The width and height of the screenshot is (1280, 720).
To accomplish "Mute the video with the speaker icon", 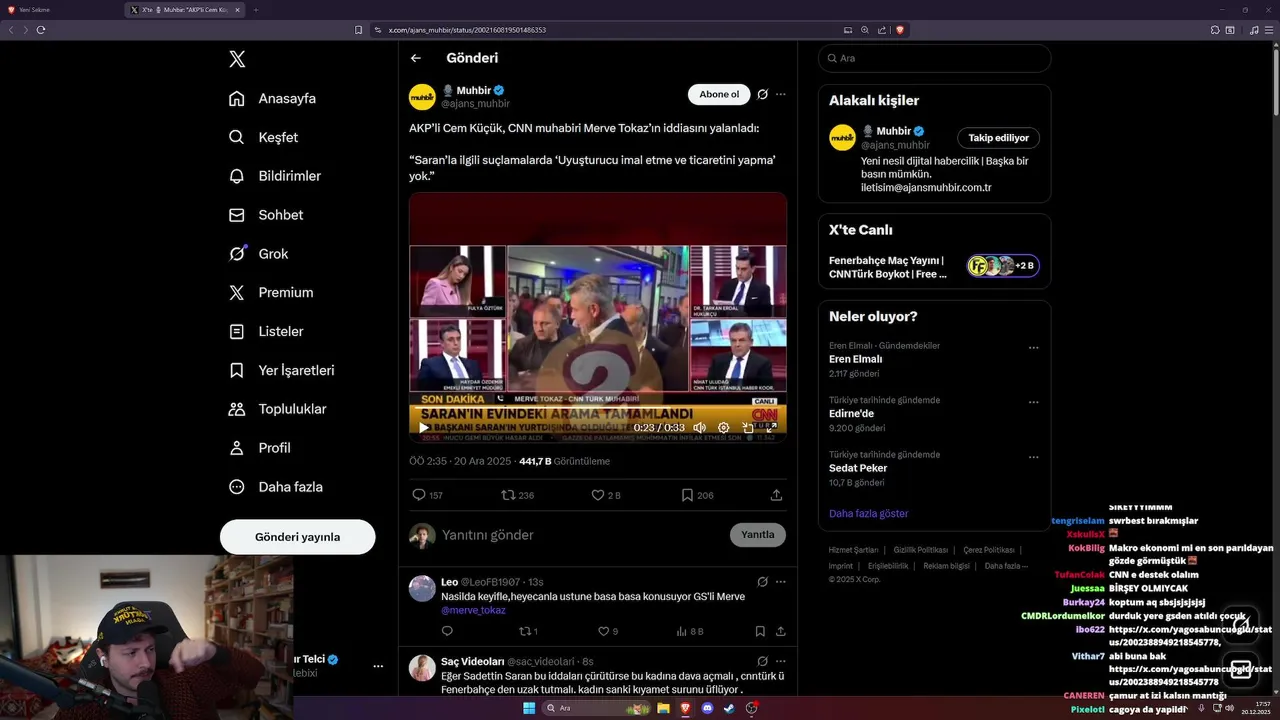I will [699, 427].
